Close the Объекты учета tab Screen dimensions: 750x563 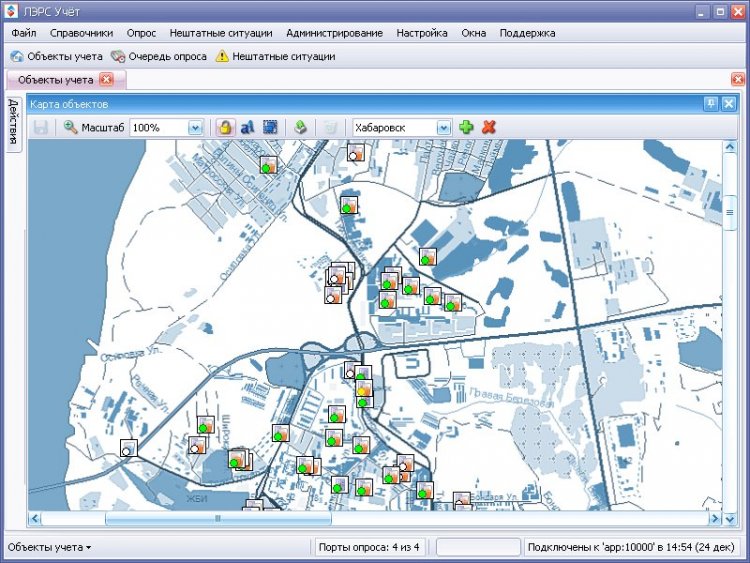tap(106, 80)
